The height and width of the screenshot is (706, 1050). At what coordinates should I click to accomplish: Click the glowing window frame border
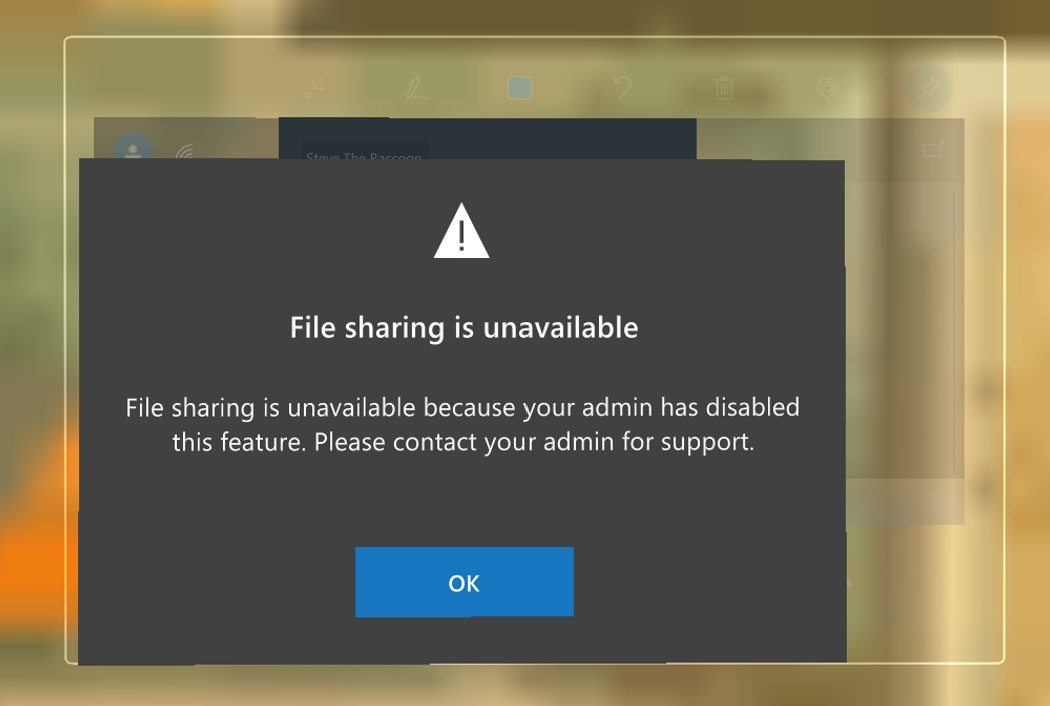(x=534, y=38)
